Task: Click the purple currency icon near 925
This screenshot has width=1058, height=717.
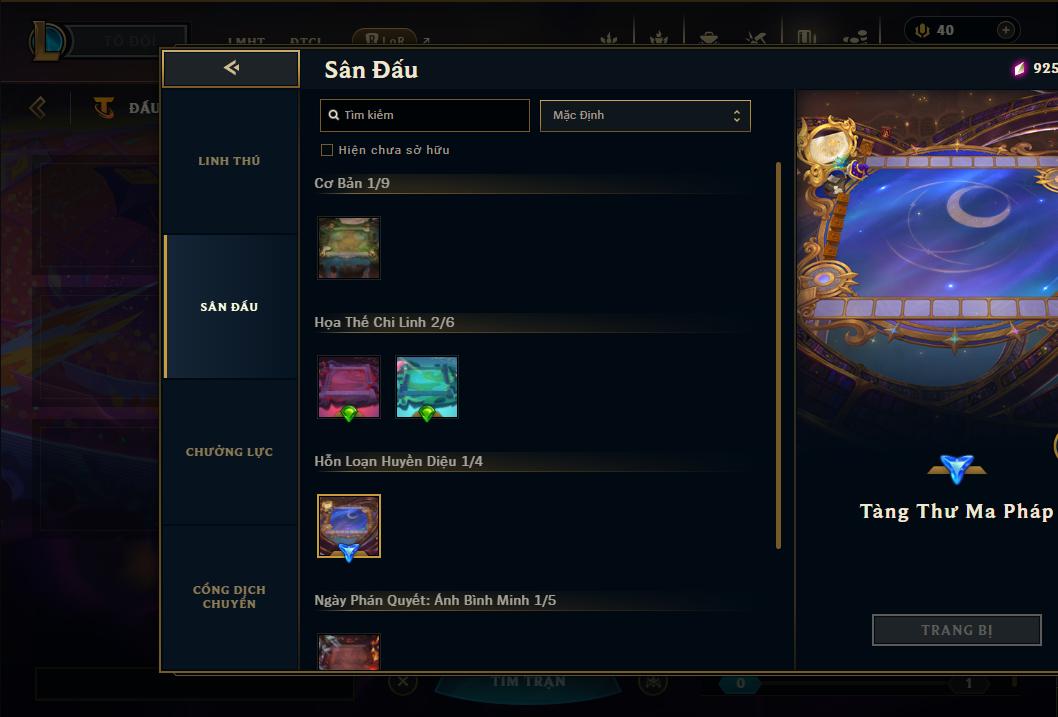Action: (x=1019, y=69)
